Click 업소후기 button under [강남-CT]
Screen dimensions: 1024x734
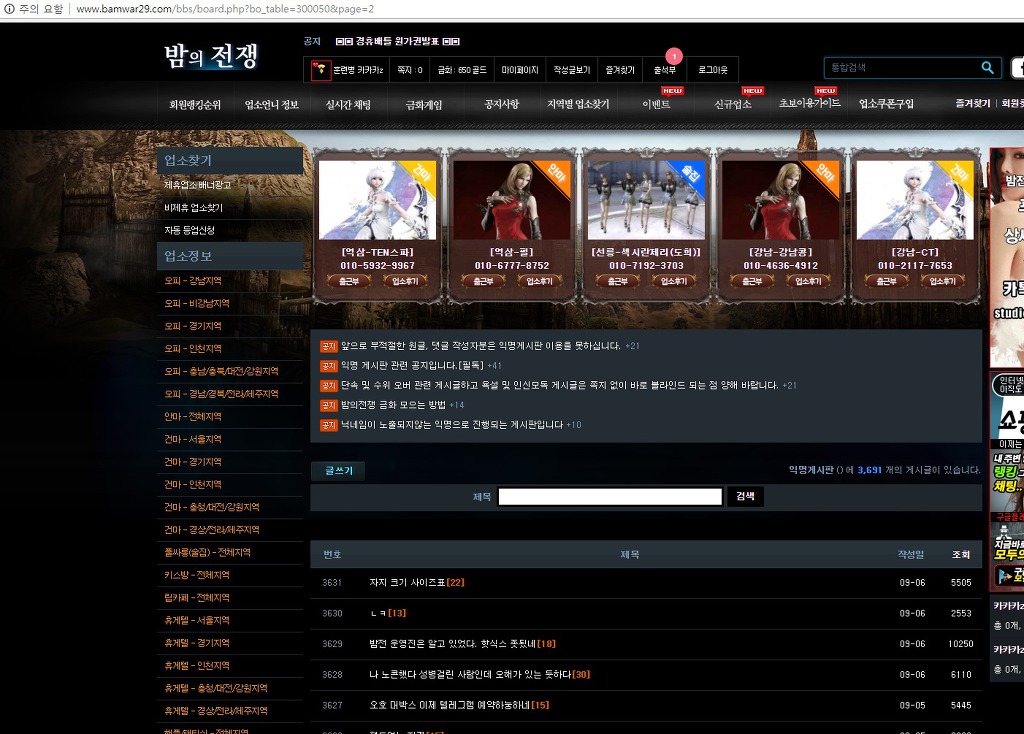[943, 281]
